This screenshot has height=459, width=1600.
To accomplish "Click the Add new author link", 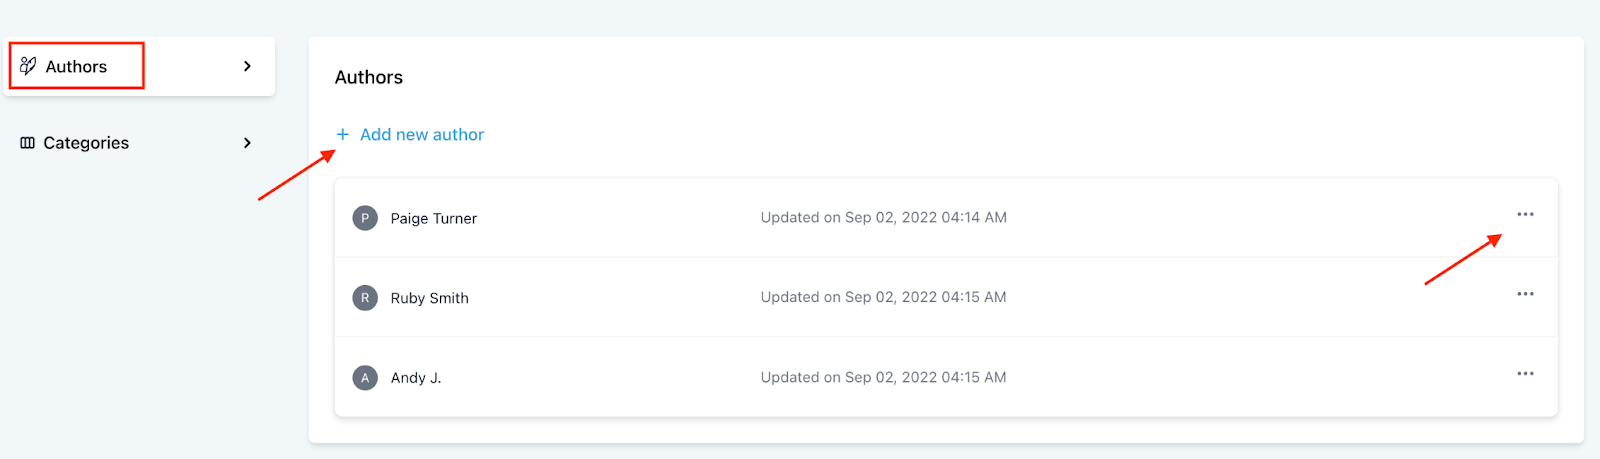I will 422,134.
